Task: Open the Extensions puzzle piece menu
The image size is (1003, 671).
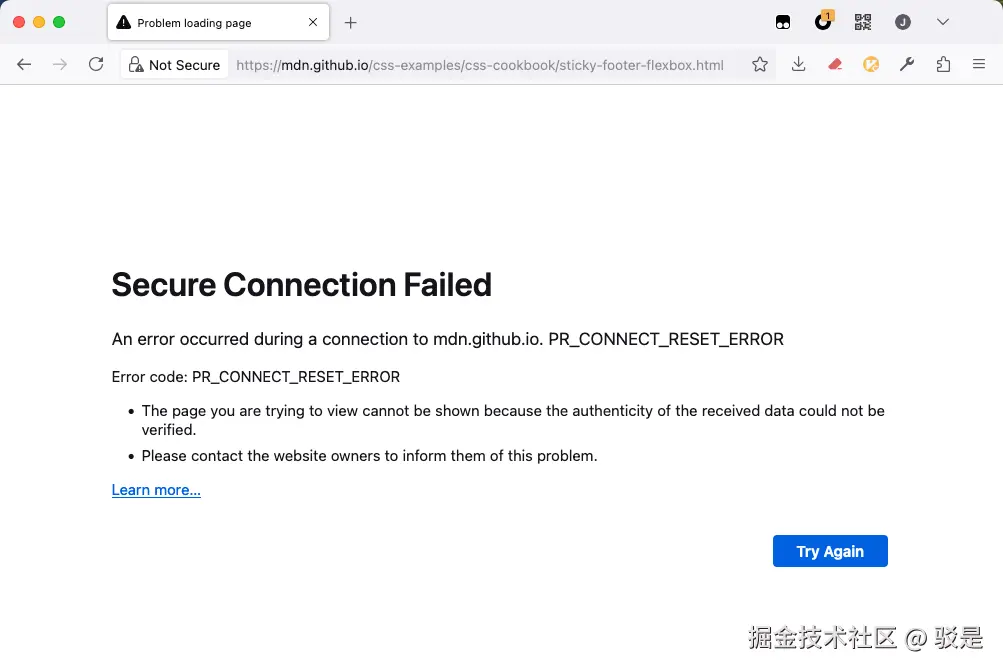Action: tap(943, 65)
